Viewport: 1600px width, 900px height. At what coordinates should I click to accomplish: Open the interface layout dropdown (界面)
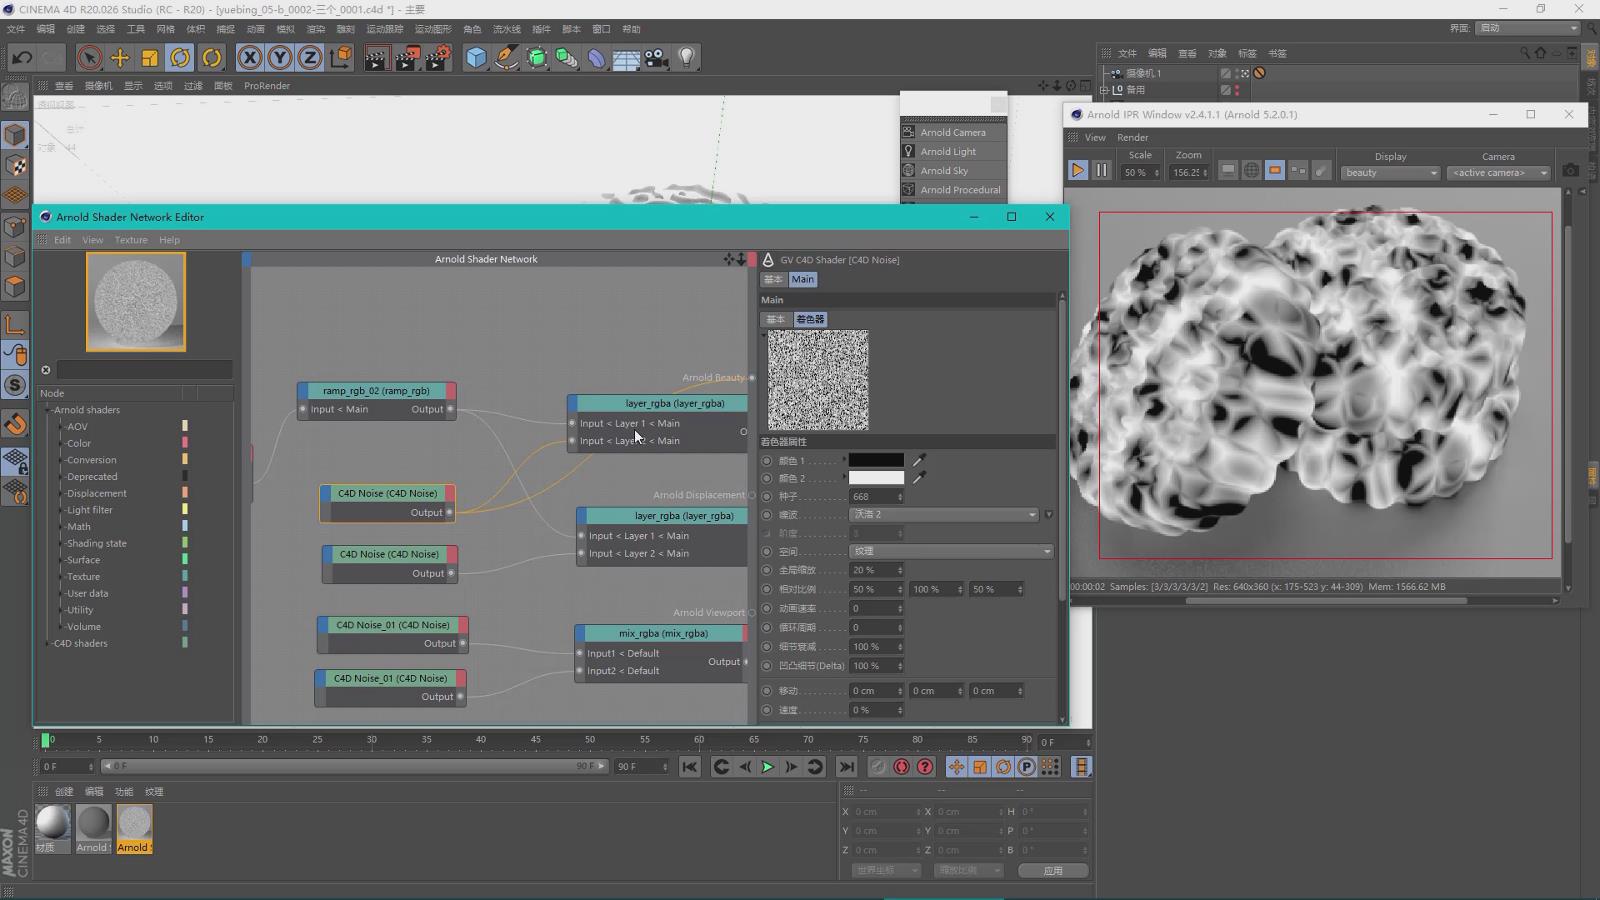1527,28
